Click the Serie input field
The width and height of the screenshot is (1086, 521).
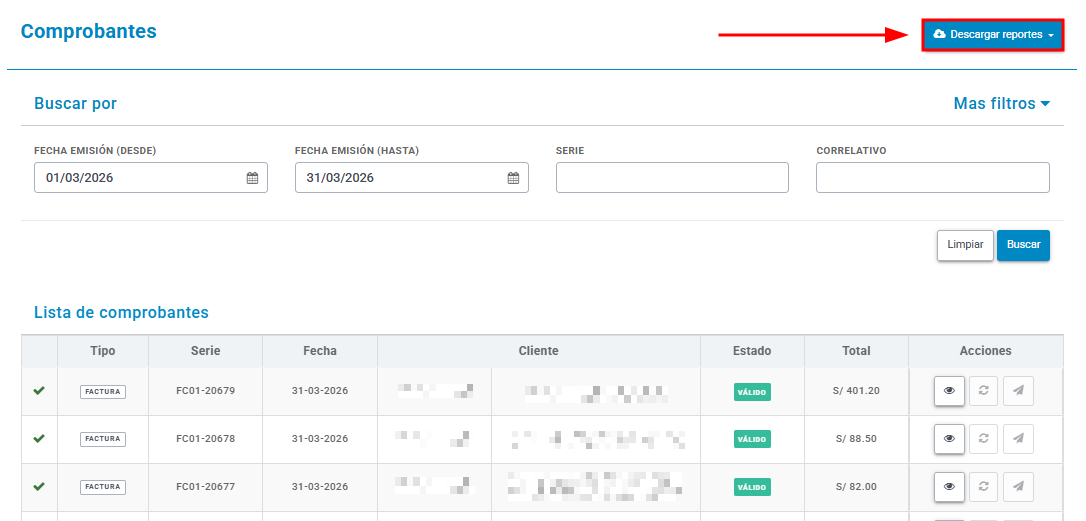pyautogui.click(x=672, y=177)
